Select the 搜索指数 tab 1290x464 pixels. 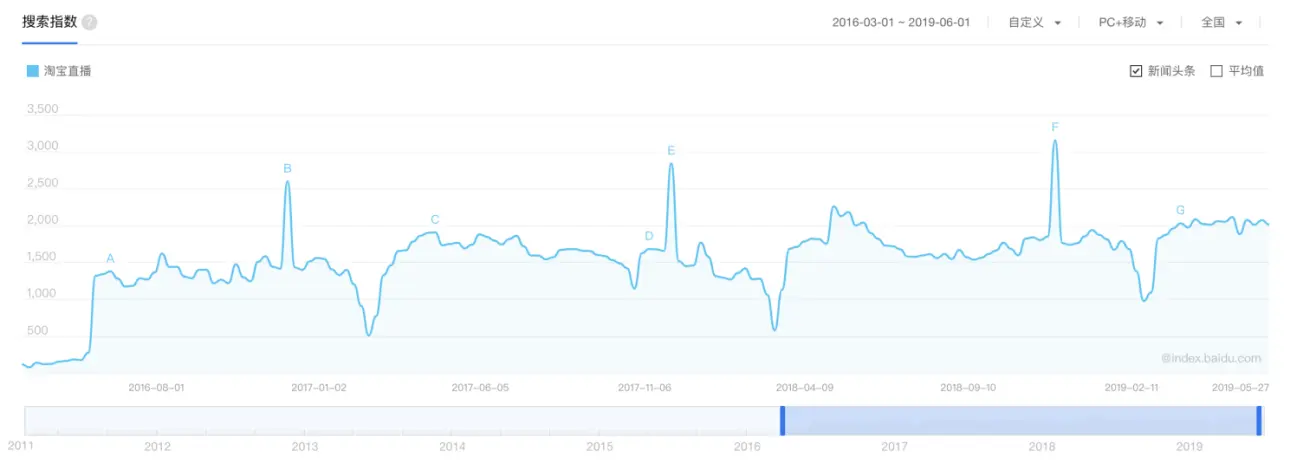point(49,22)
